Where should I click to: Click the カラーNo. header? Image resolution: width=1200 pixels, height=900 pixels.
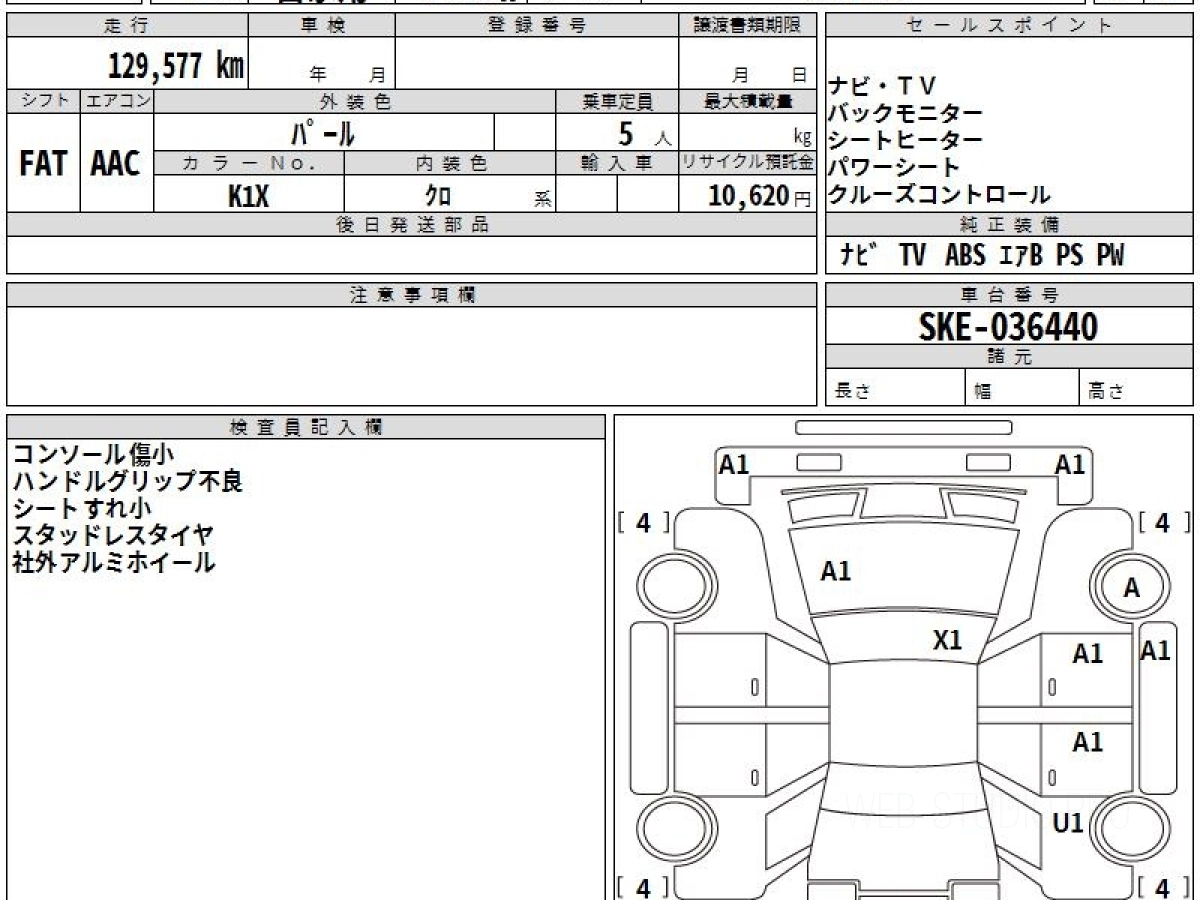coord(249,163)
